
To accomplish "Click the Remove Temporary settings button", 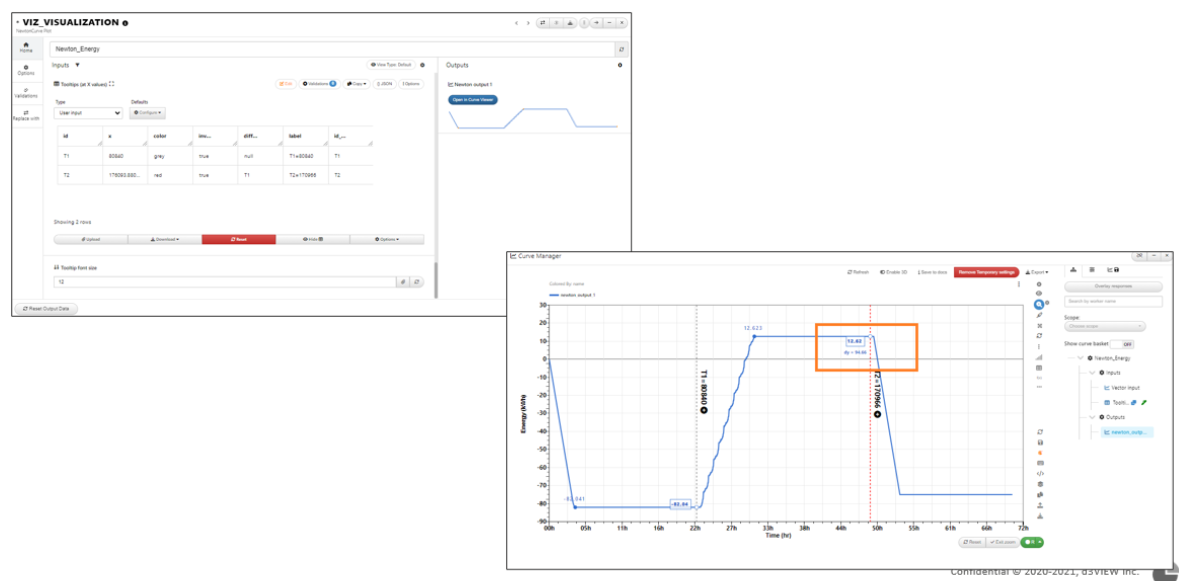I will point(986,272).
